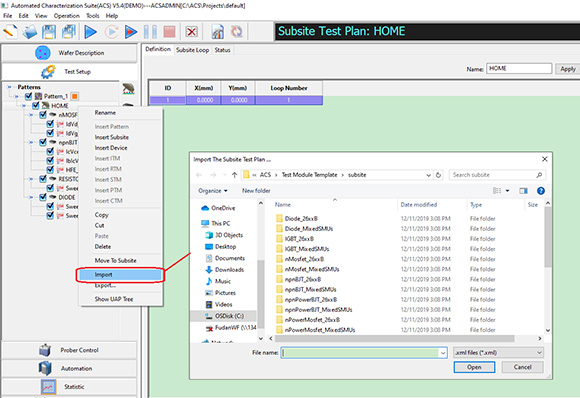
Task: Collapse the Patterns tree node
Action: pyautogui.click(x=10, y=87)
